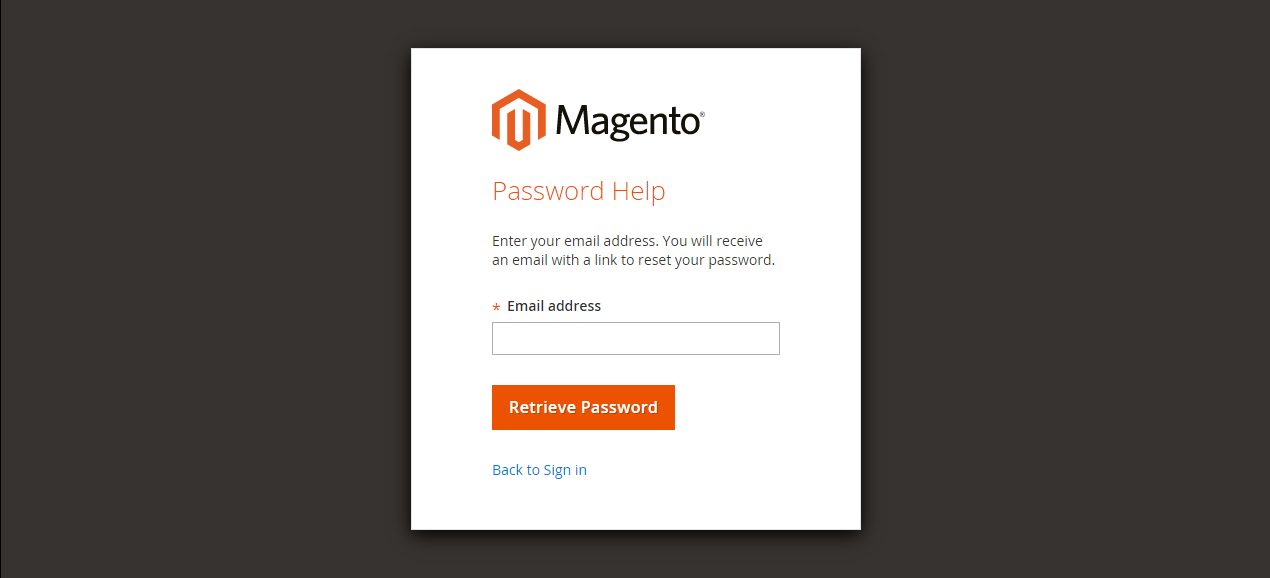Return to login via Back to Sign in
The height and width of the screenshot is (578, 1270).
click(539, 470)
